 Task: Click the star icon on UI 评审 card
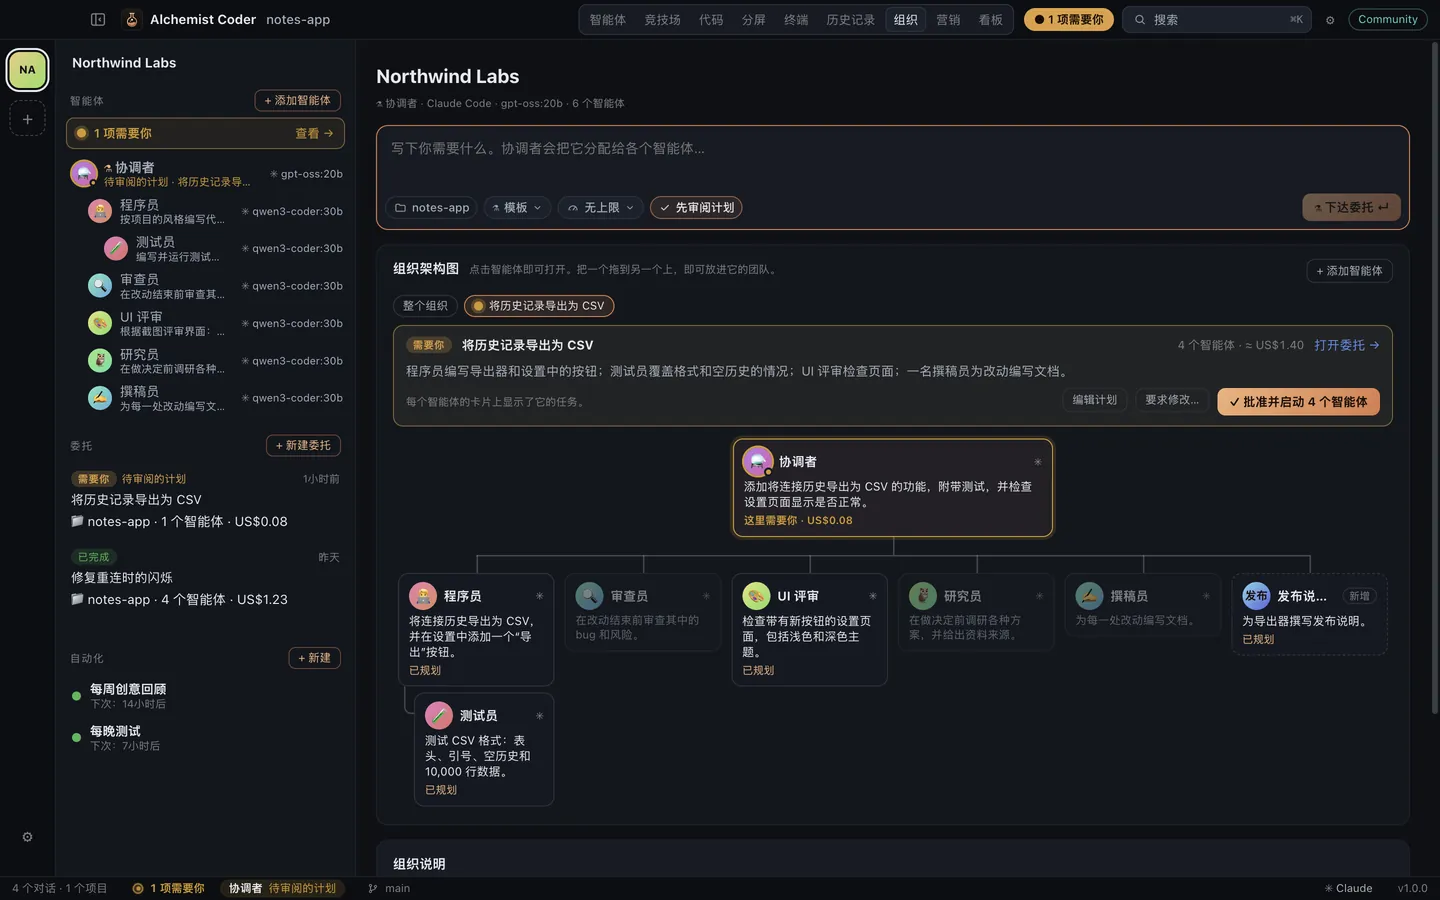[x=872, y=596]
